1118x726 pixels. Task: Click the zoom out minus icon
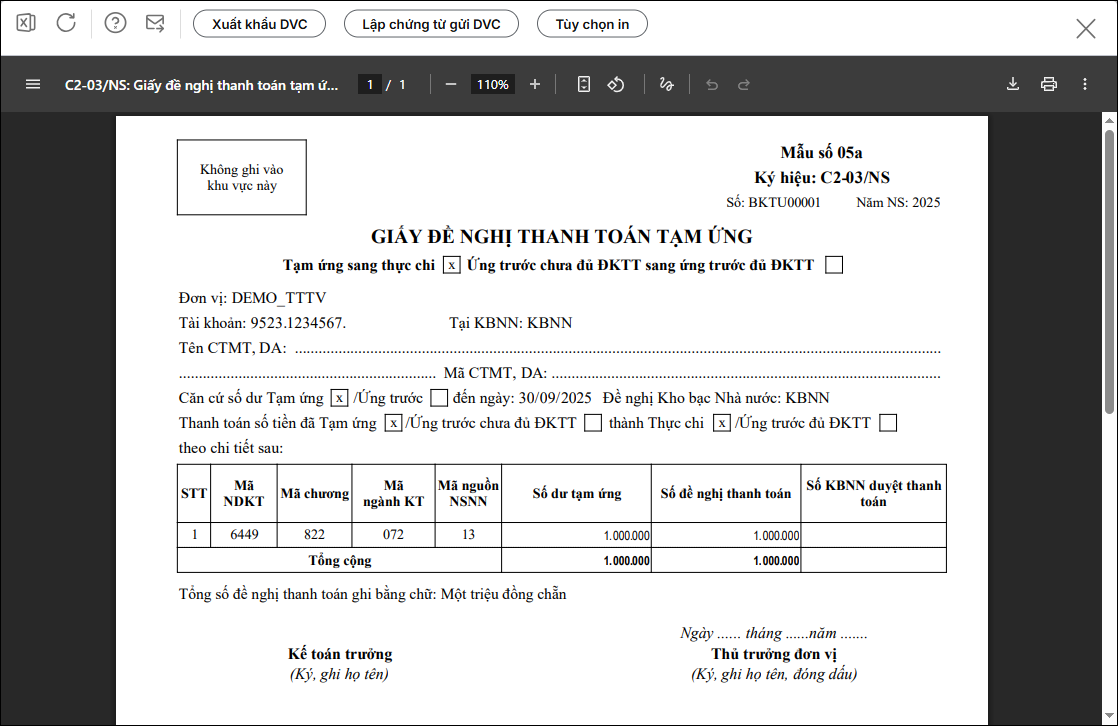coord(451,84)
